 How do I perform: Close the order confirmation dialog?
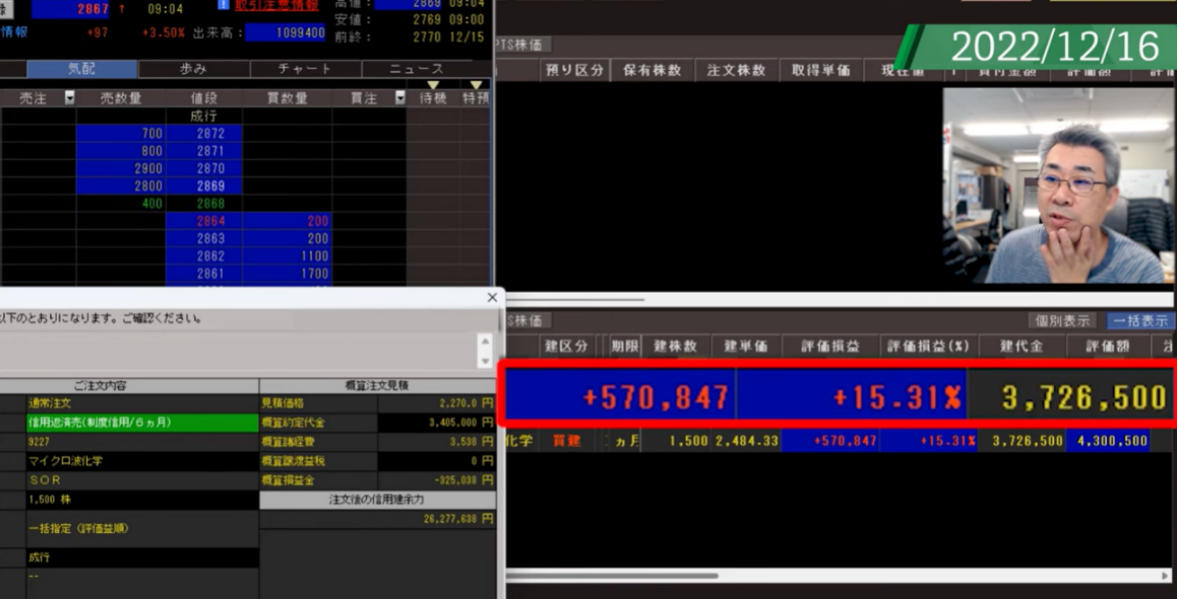pos(492,297)
